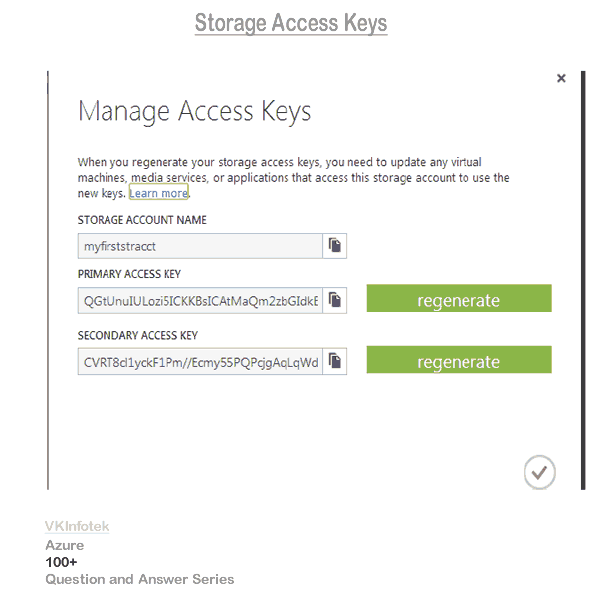Click the SECONDARY ACCESS KEY label
Image resolution: width=600 pixels, height=600 pixels.
[138, 336]
